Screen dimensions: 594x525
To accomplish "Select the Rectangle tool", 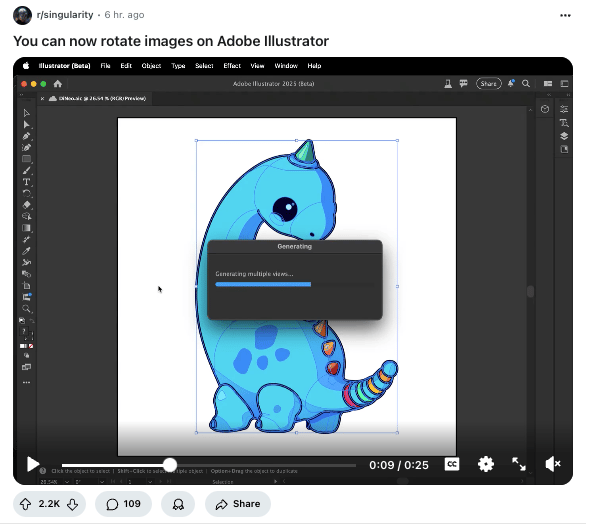I will click(27, 159).
